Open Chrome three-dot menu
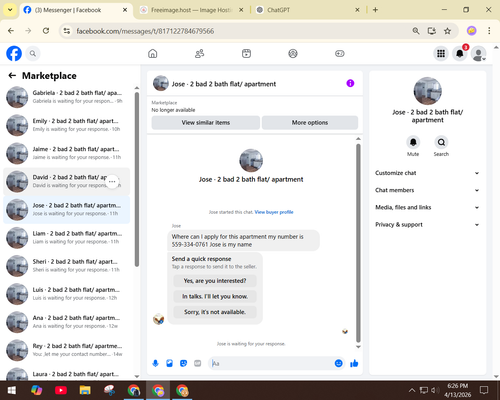Screen dimensions: 500x400 pyautogui.click(x=489, y=31)
